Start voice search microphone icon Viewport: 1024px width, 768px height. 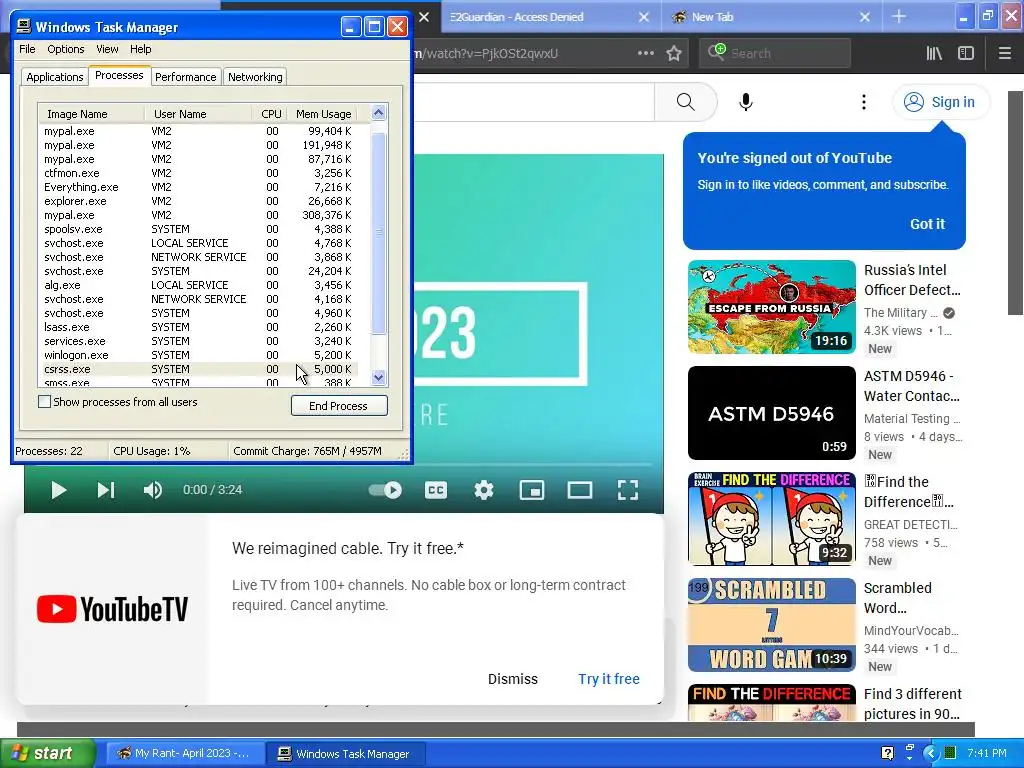click(x=746, y=102)
